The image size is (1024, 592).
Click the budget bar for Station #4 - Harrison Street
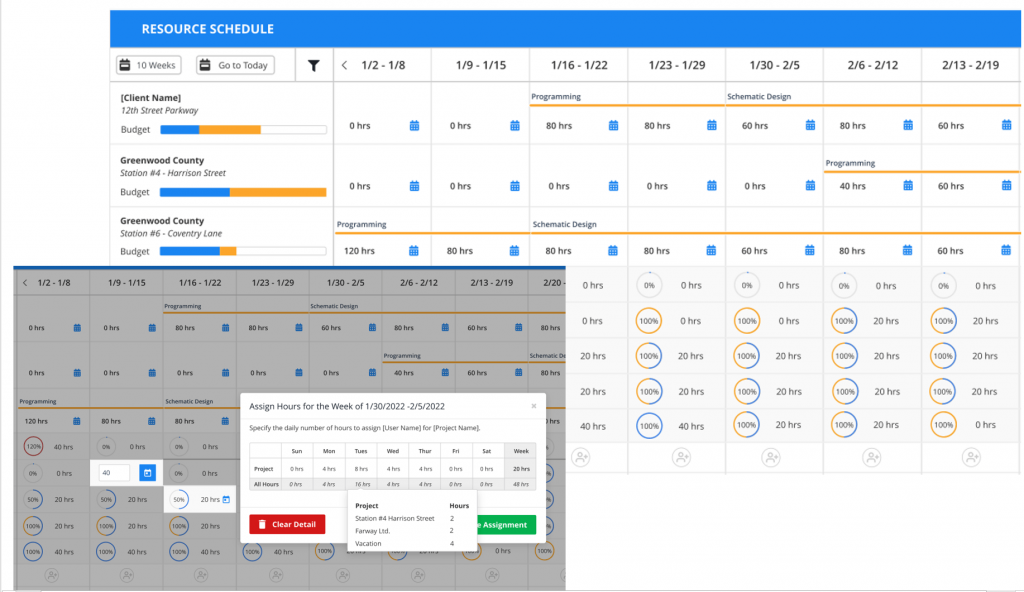coord(243,192)
